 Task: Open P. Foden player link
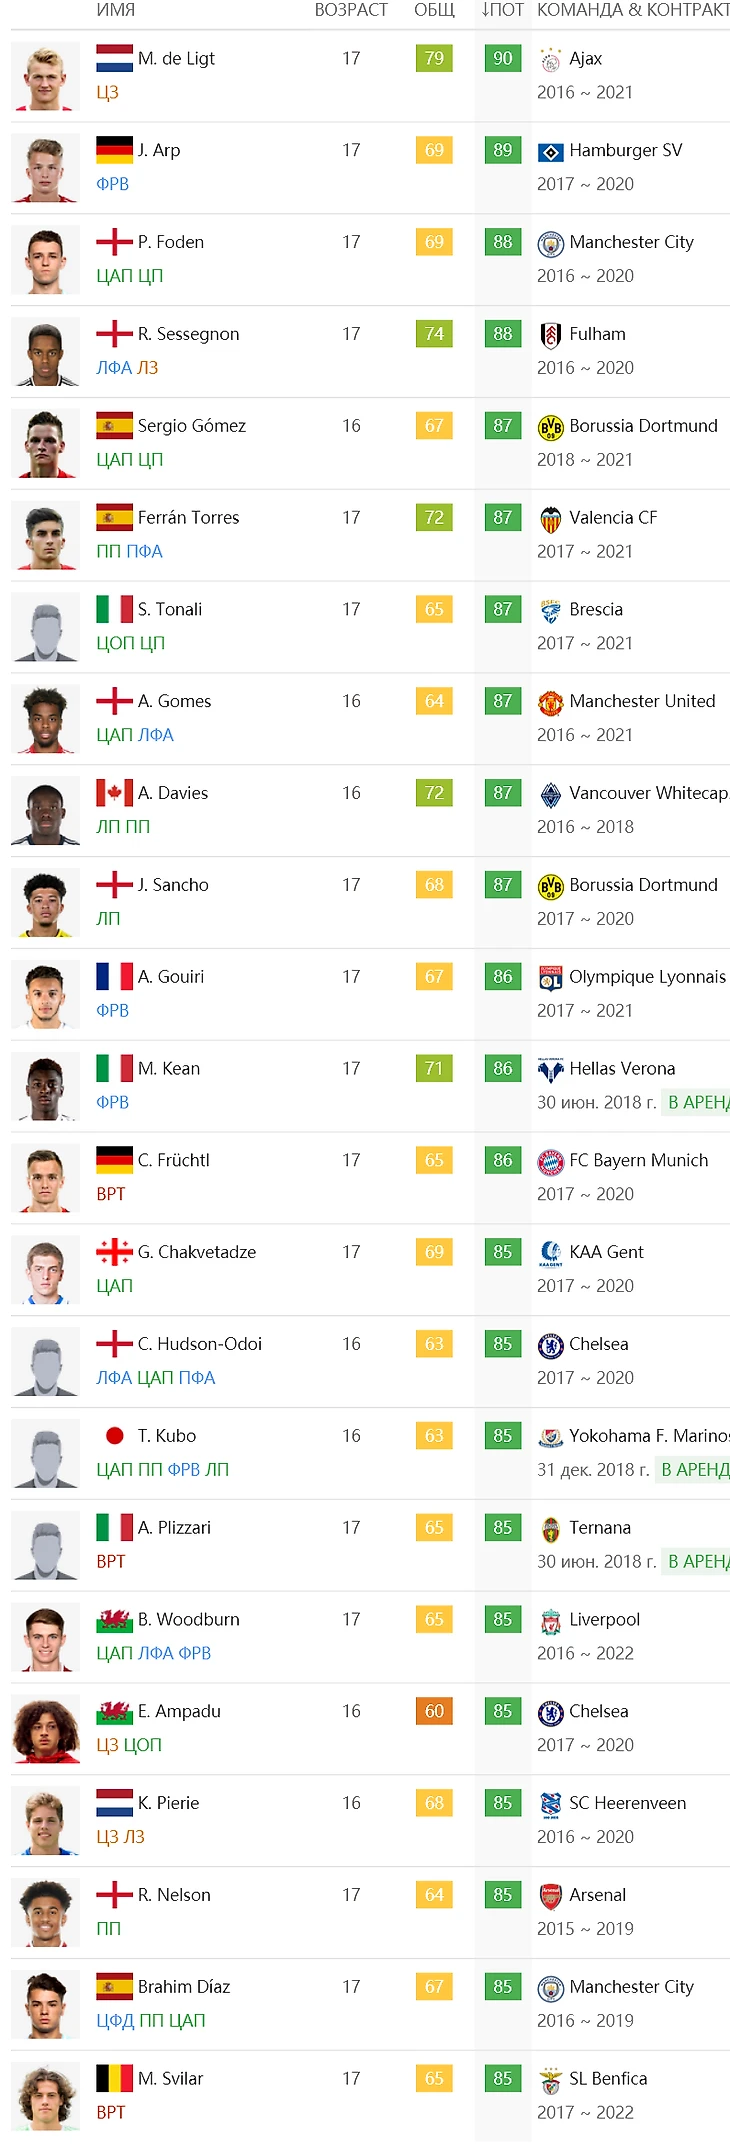pyautogui.click(x=171, y=242)
